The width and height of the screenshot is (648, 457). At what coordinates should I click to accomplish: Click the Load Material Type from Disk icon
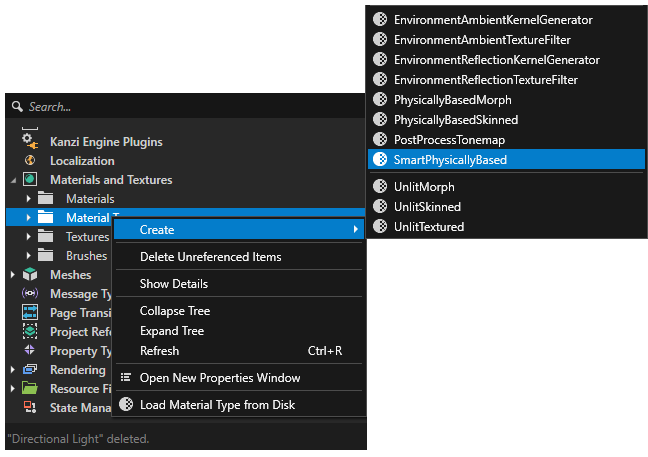click(126, 405)
